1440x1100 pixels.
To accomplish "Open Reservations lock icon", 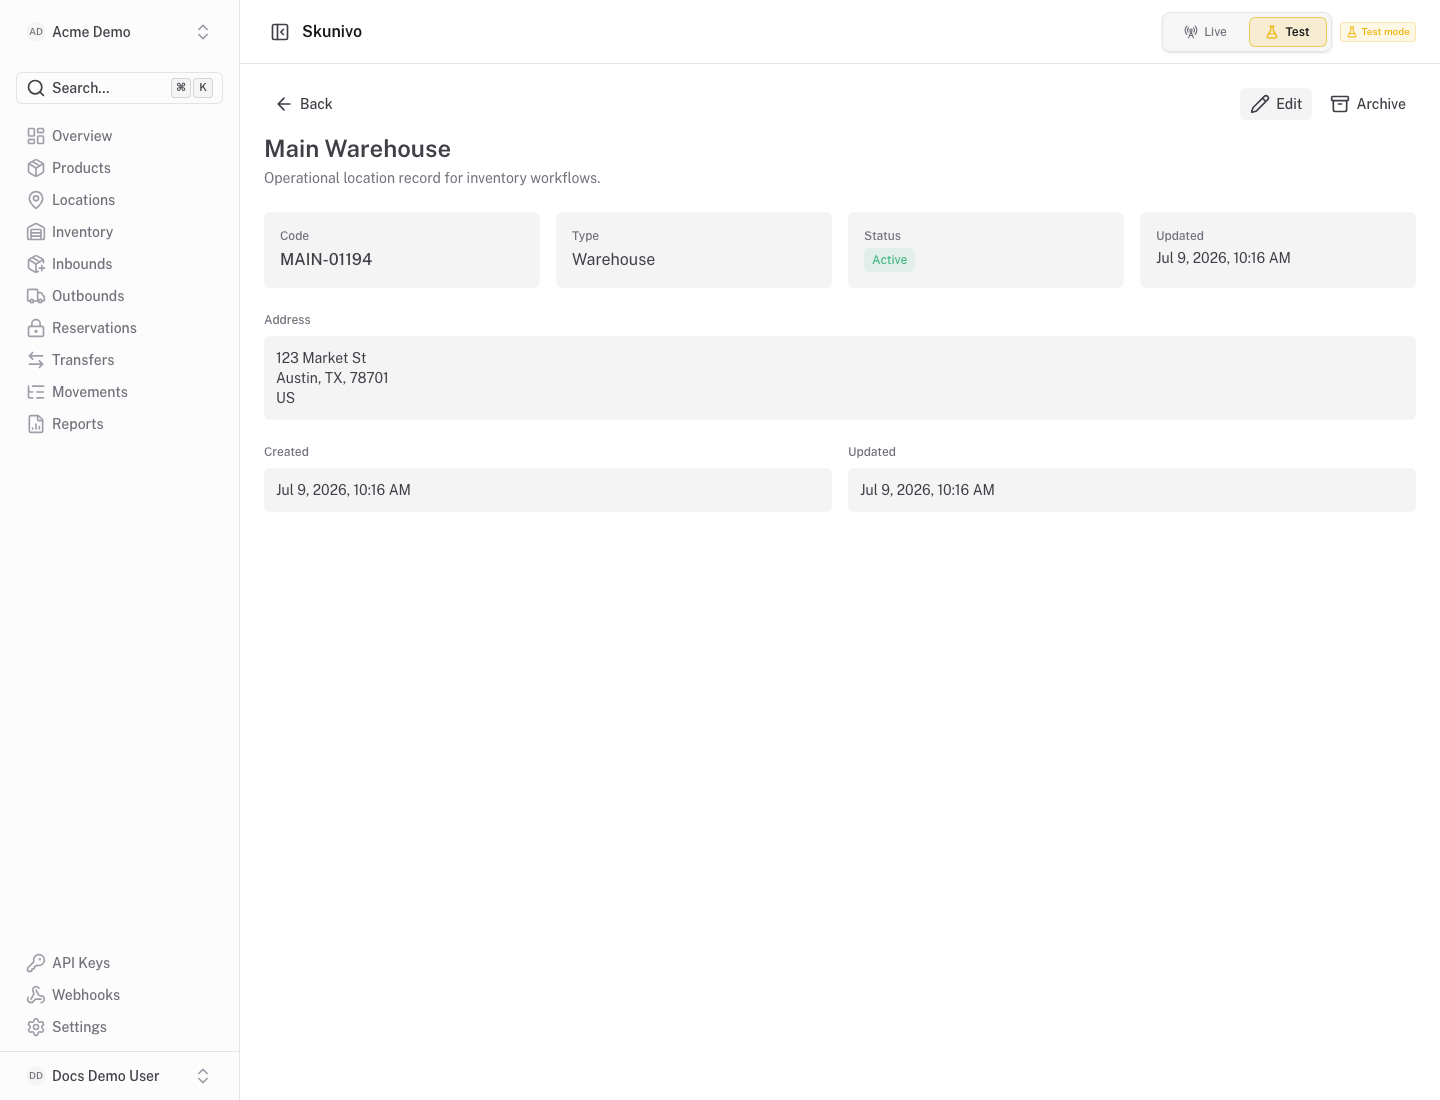I will pyautogui.click(x=36, y=328).
